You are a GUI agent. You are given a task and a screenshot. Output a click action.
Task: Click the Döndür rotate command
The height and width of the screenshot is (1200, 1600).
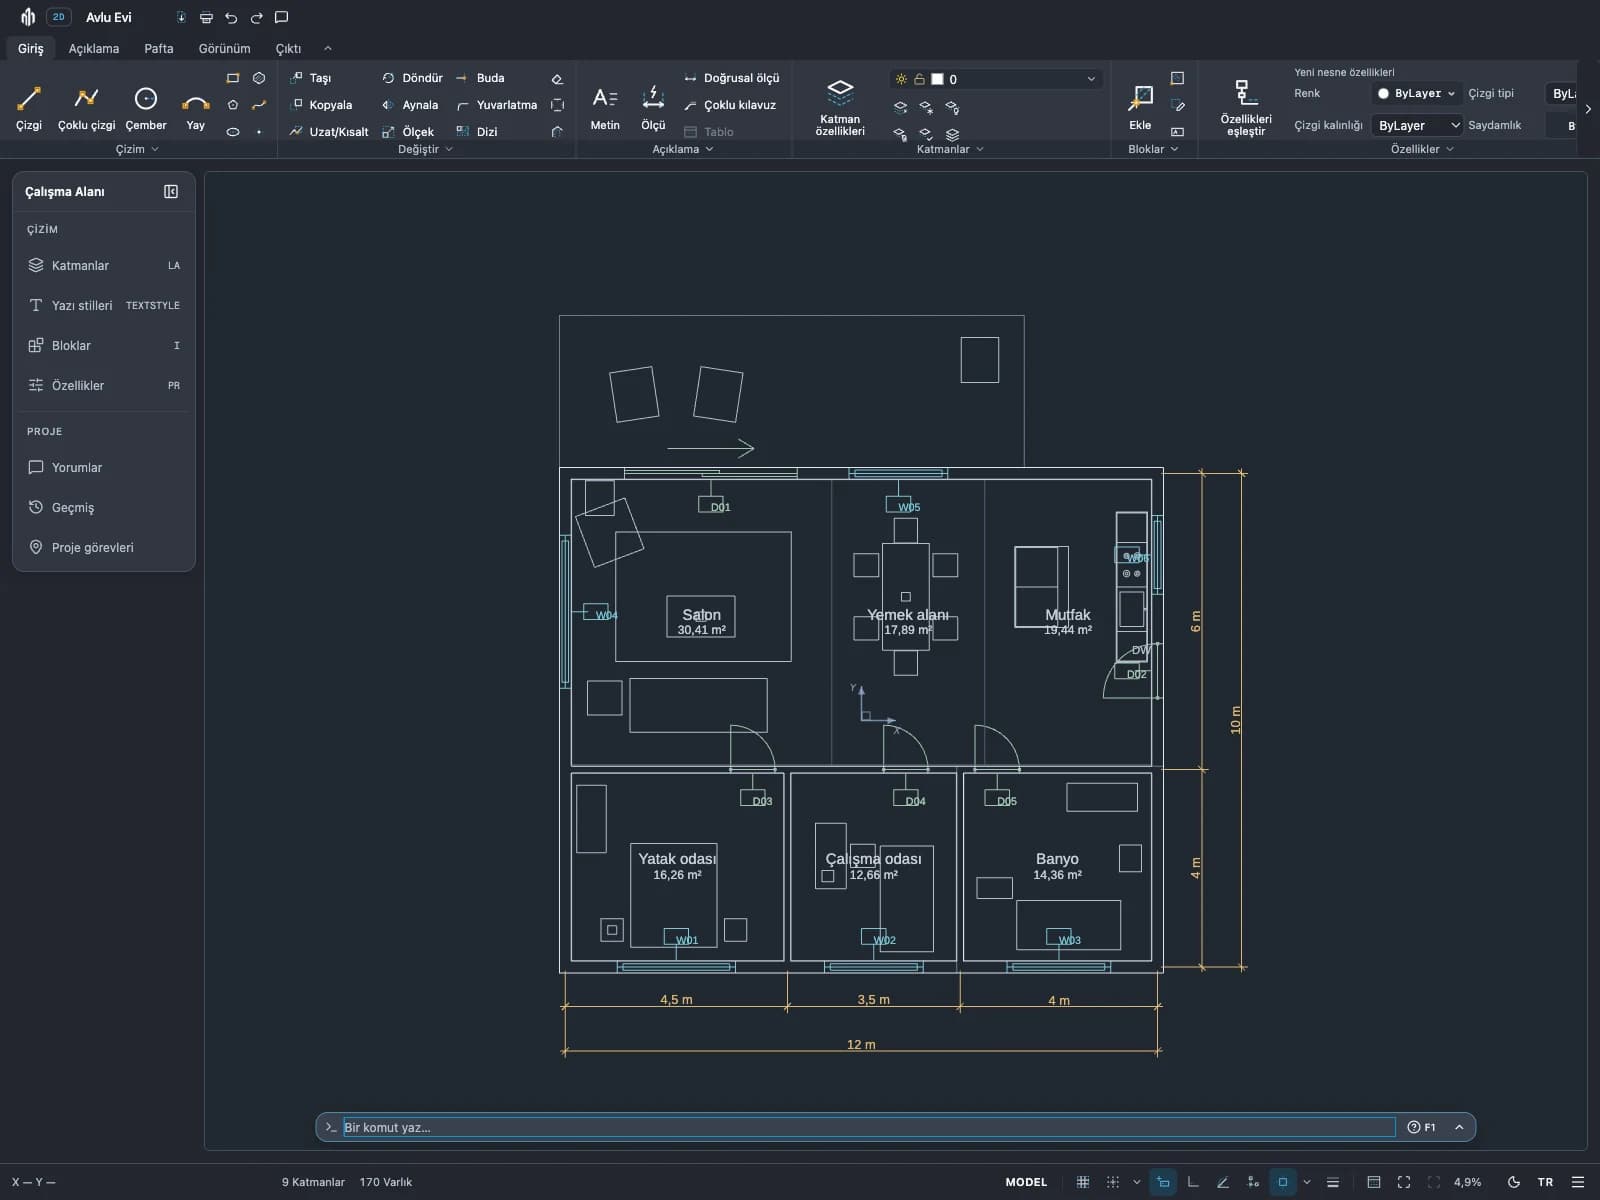[x=412, y=78]
